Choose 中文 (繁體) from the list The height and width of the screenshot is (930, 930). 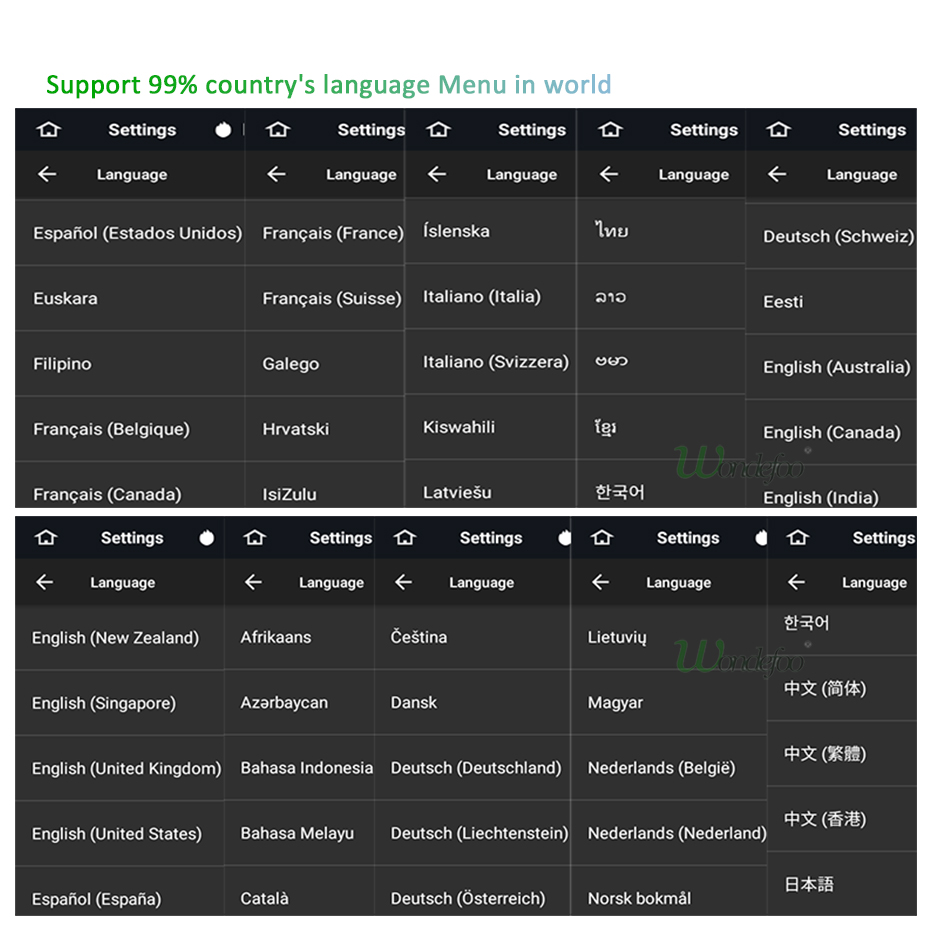tap(824, 754)
